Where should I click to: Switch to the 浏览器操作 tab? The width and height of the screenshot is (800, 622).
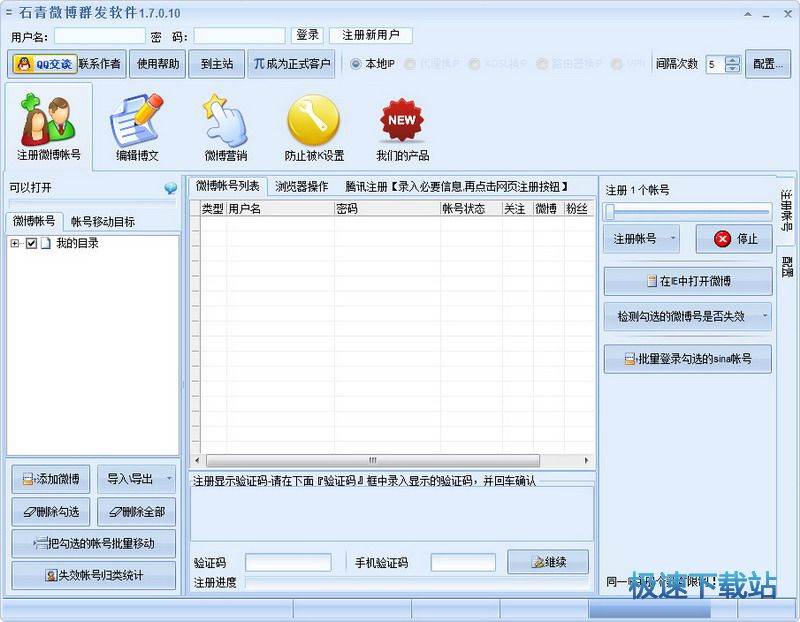tap(301, 186)
